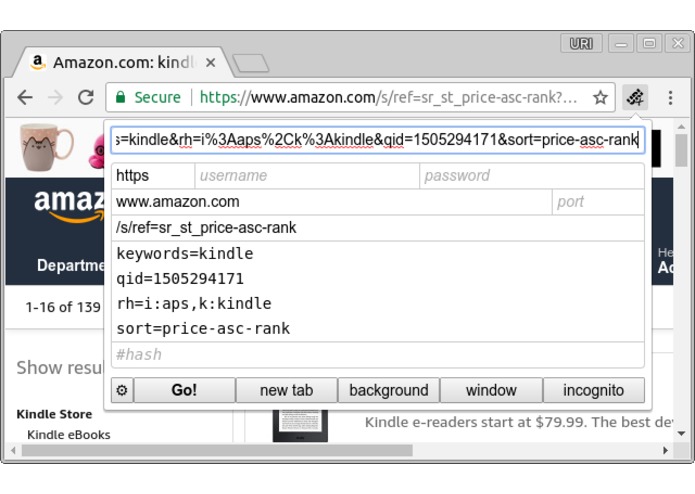Click the green Secure padlock
695x494 pixels.
(x=120, y=97)
